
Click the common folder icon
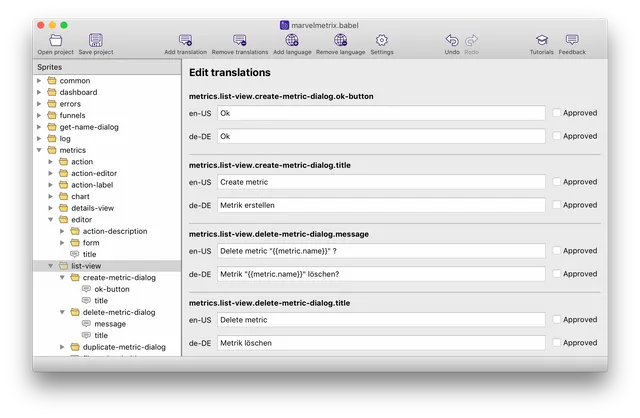coord(52,80)
